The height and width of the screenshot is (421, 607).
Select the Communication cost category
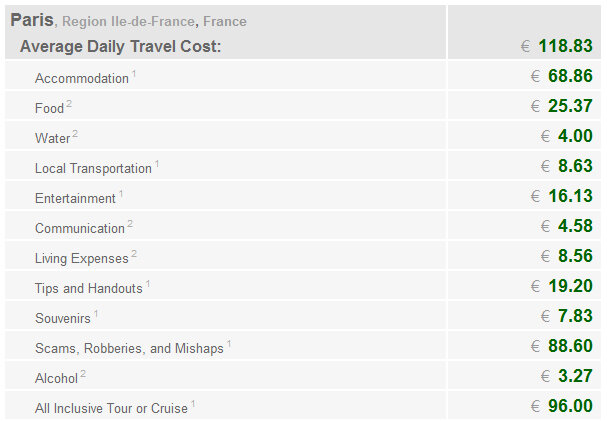pyautogui.click(x=79, y=228)
